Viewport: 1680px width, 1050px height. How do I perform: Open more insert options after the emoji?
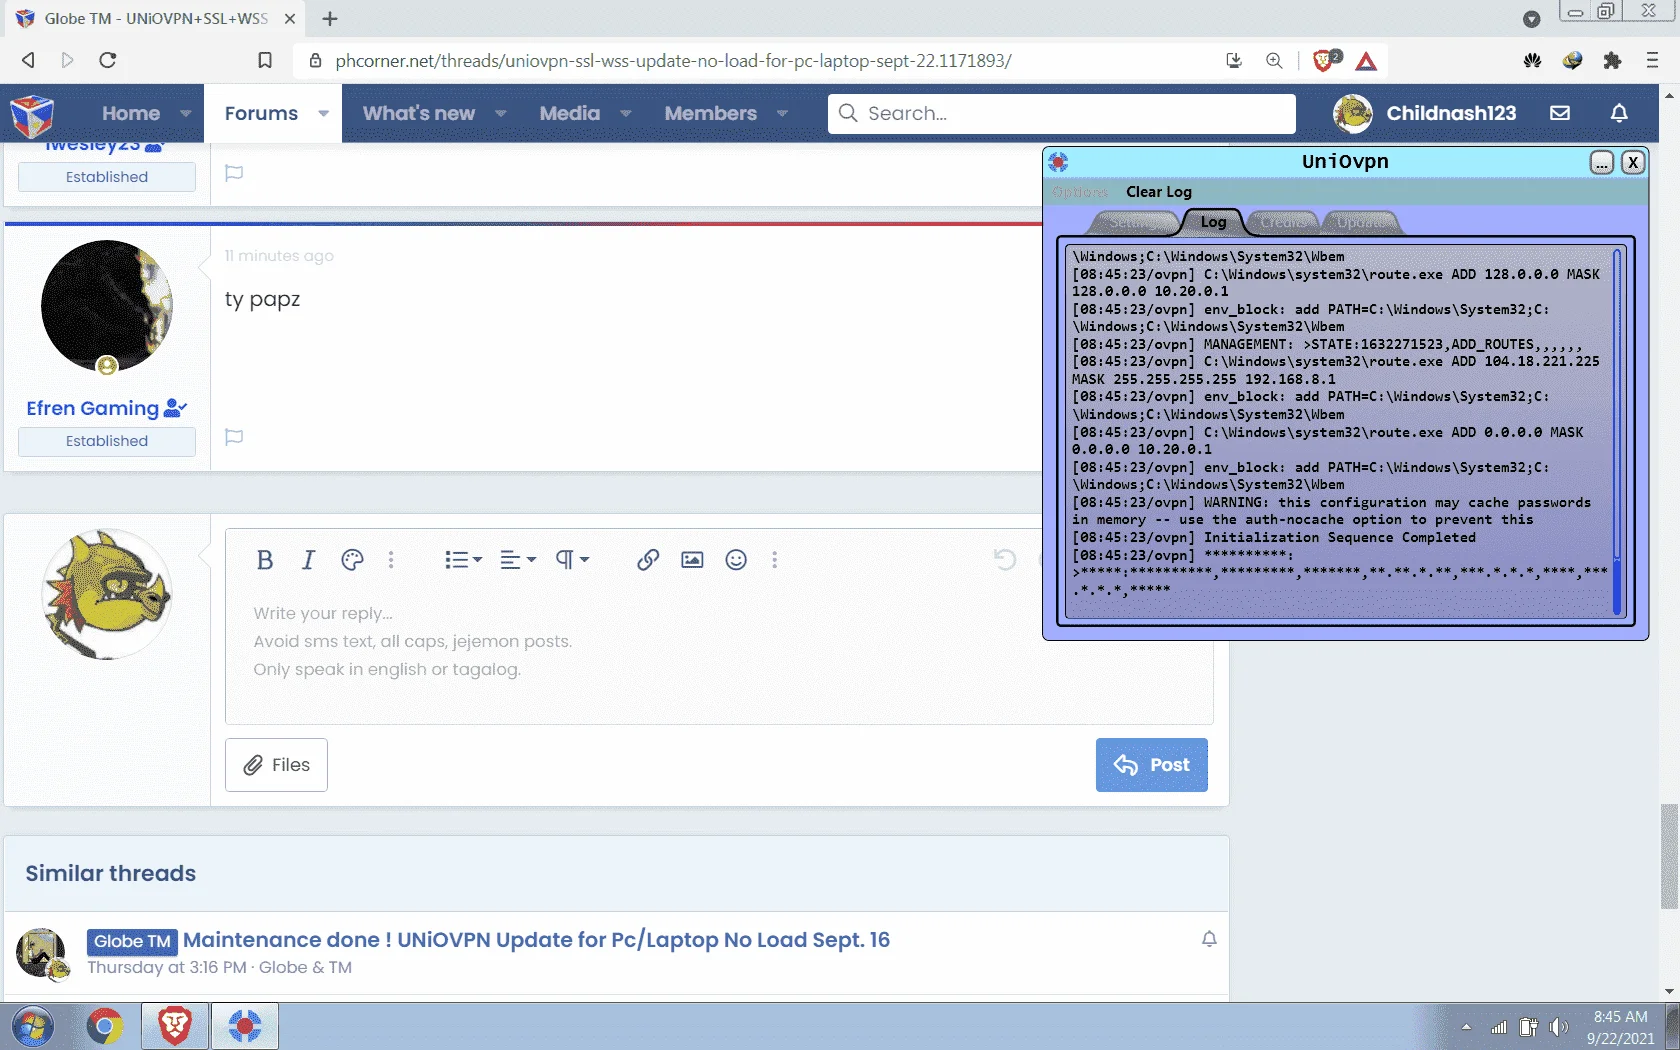[x=774, y=560]
